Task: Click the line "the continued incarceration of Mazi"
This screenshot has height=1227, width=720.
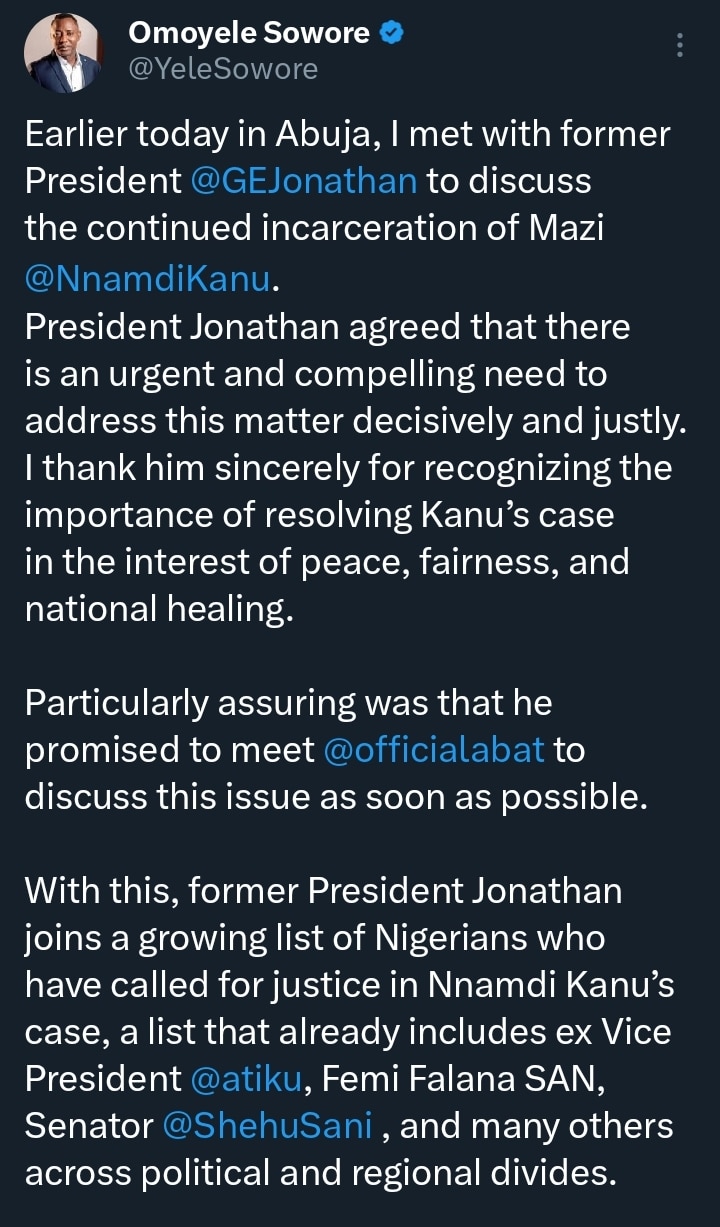Action: click(x=314, y=229)
